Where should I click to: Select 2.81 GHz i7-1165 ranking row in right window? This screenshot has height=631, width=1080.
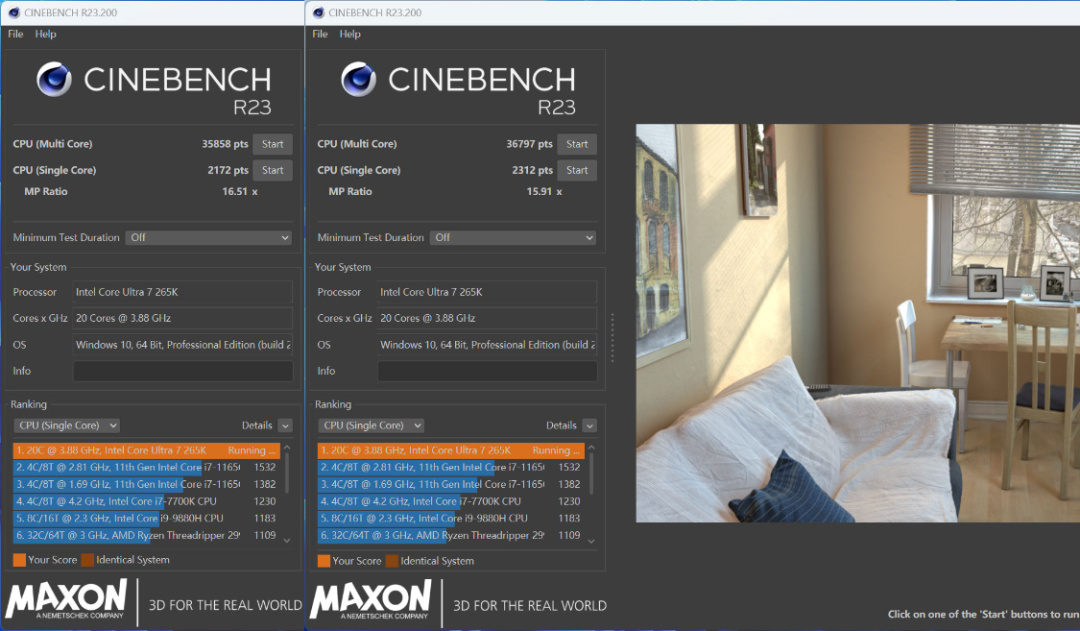[450, 467]
